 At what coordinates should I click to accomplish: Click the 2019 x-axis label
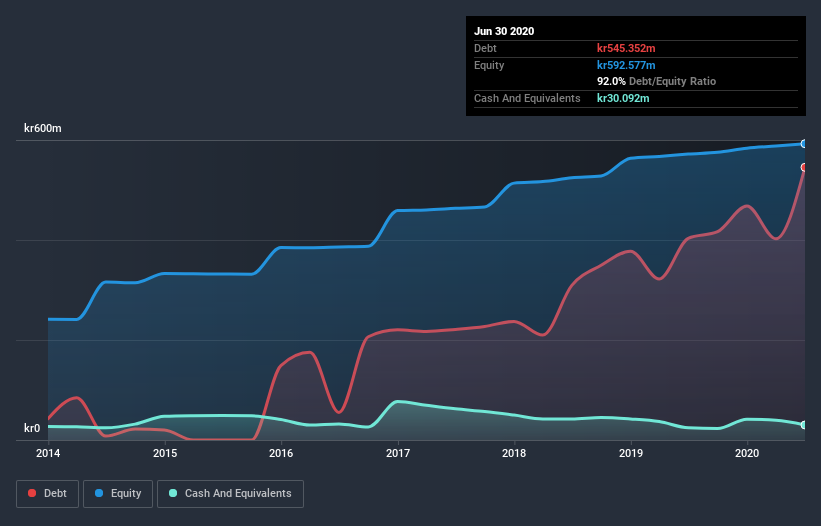pos(631,453)
